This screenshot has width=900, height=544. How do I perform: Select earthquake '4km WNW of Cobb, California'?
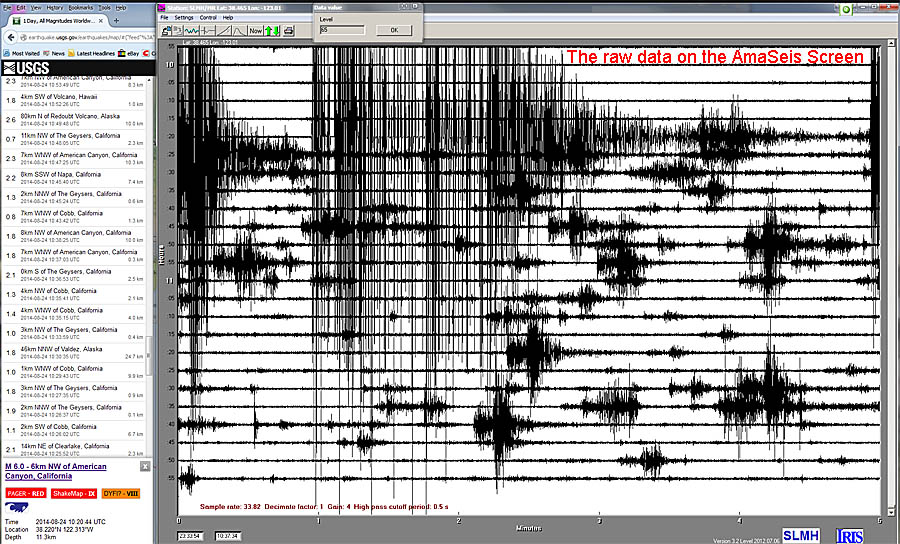pyautogui.click(x=75, y=313)
